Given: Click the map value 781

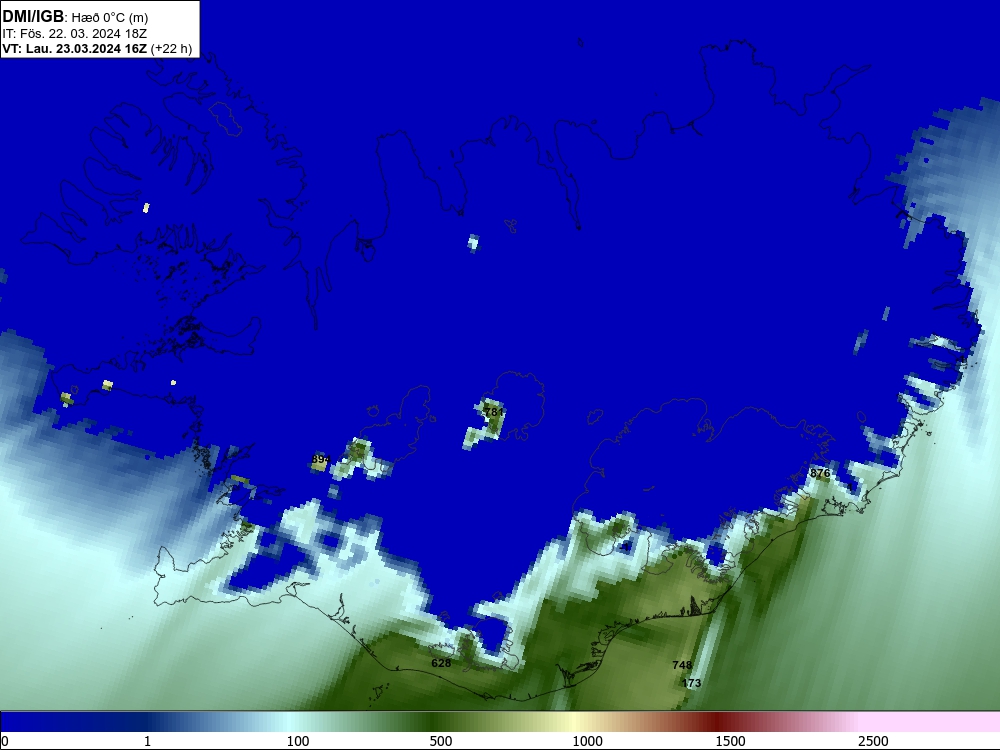Looking at the screenshot, I should pos(494,412).
